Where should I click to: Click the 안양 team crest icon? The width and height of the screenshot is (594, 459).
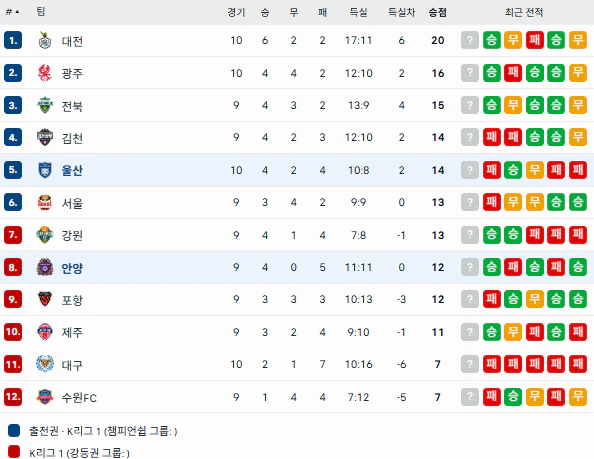[45, 267]
